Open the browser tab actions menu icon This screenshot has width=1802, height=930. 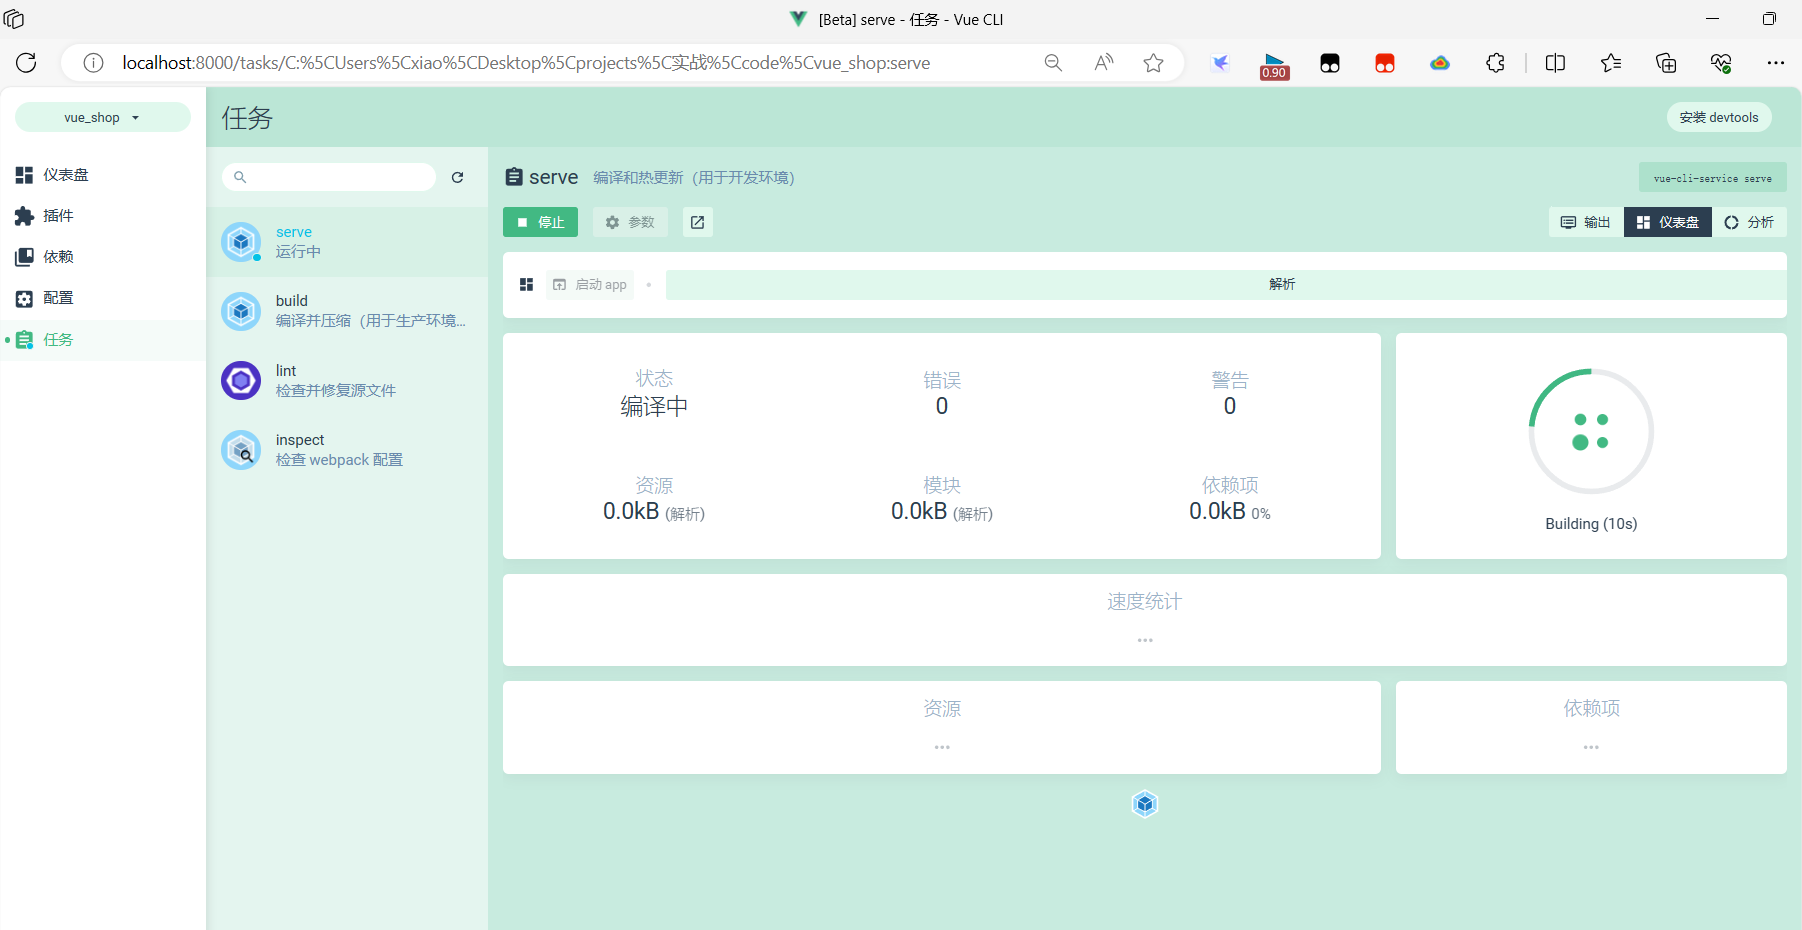point(14,19)
